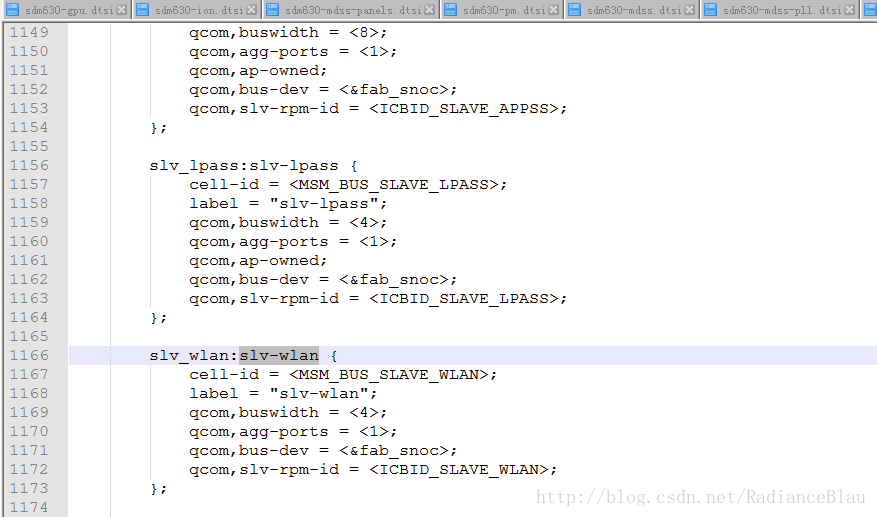Click "qcom,agg-ports = <1>;" on line 1160
Viewport: 877px width, 517px height.
293,242
